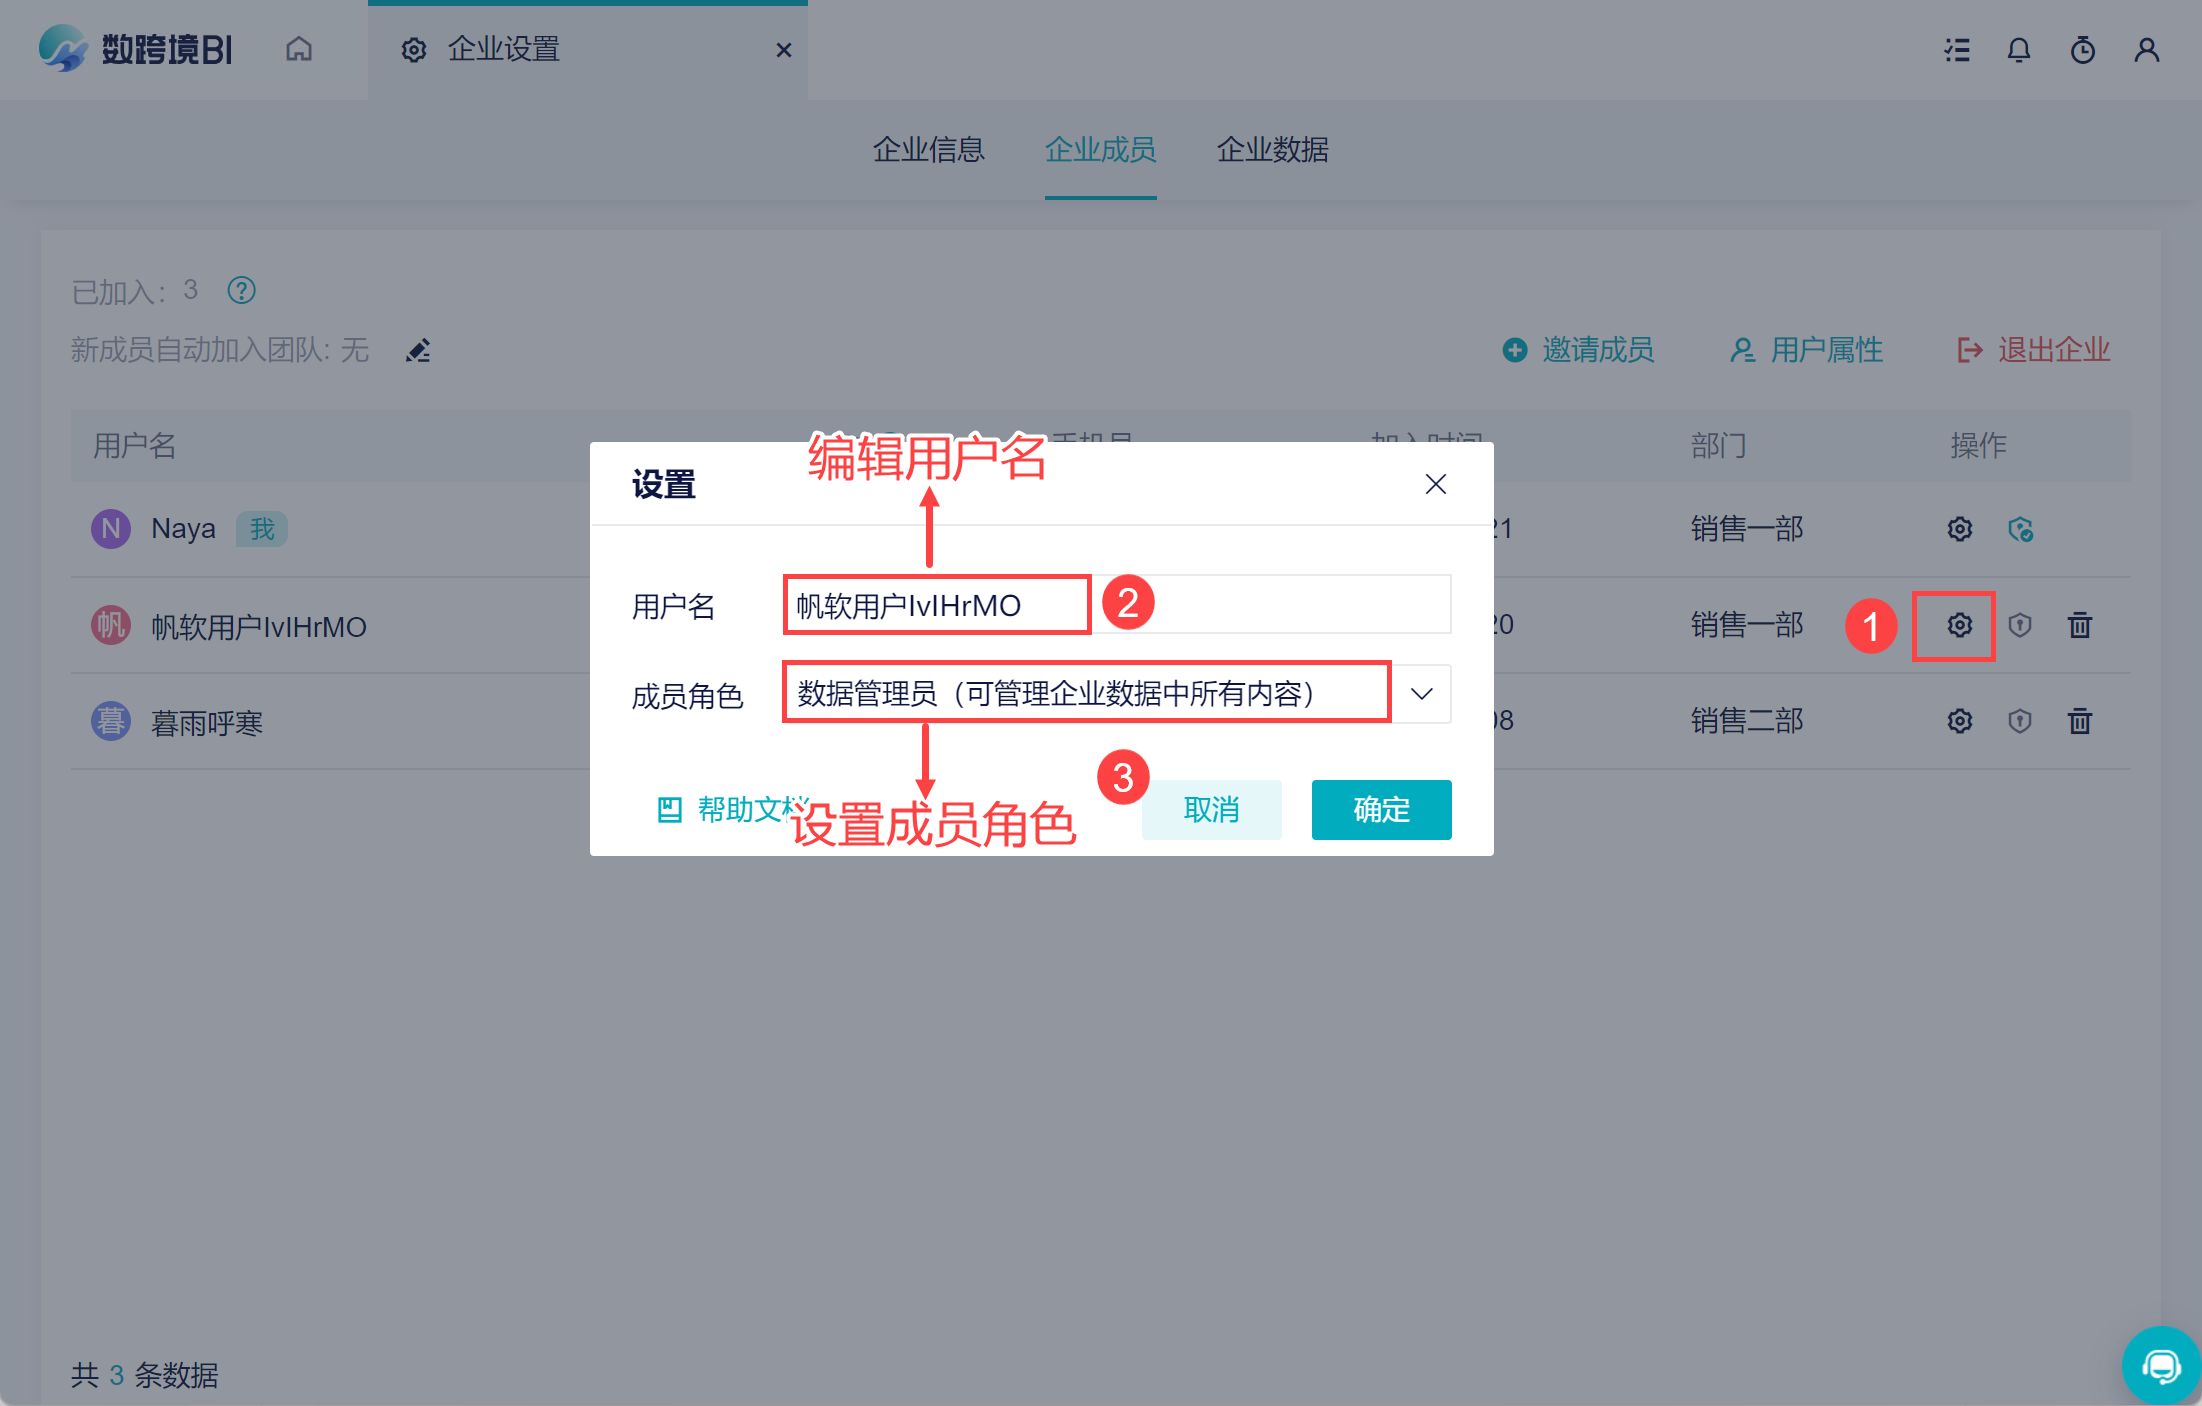Click edit pencil for auto-join team
The width and height of the screenshot is (2202, 1406).
coord(418,351)
